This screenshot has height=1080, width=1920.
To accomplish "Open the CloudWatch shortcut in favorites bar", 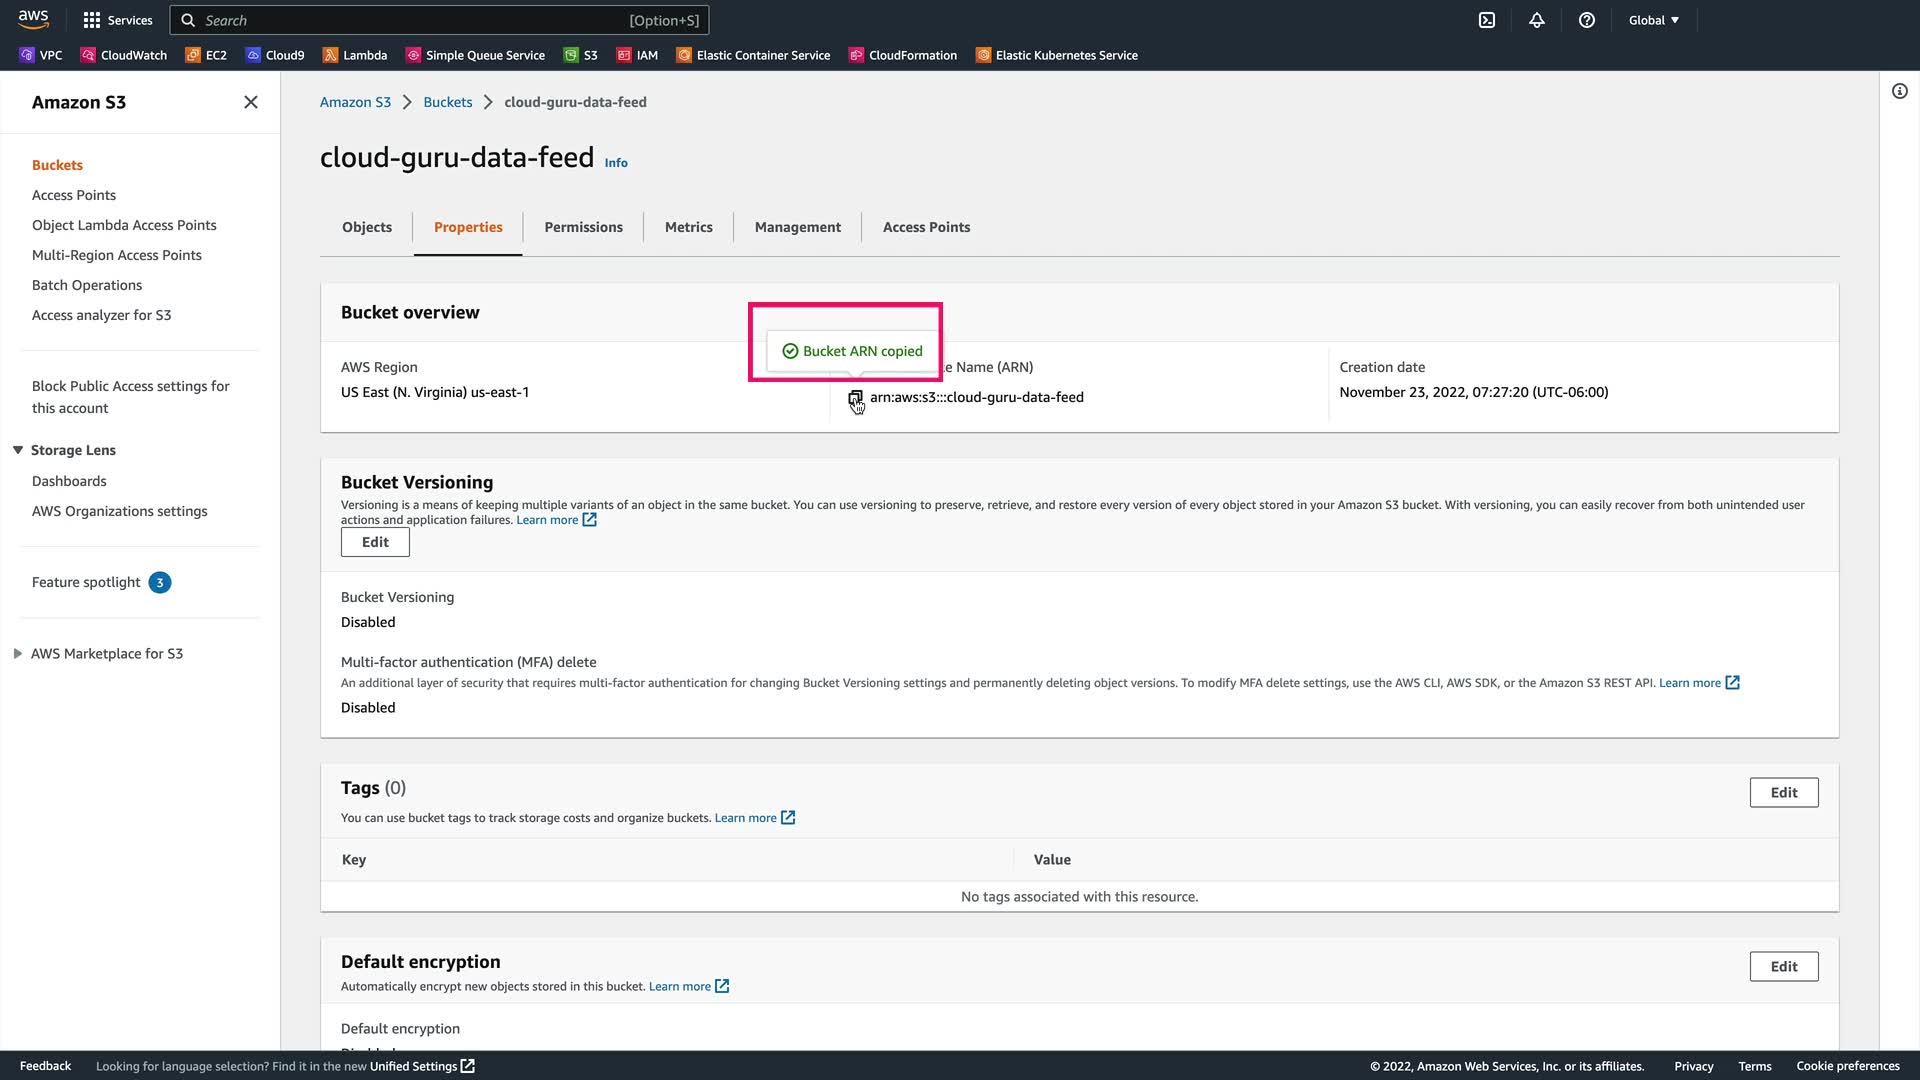I will pyautogui.click(x=124, y=55).
